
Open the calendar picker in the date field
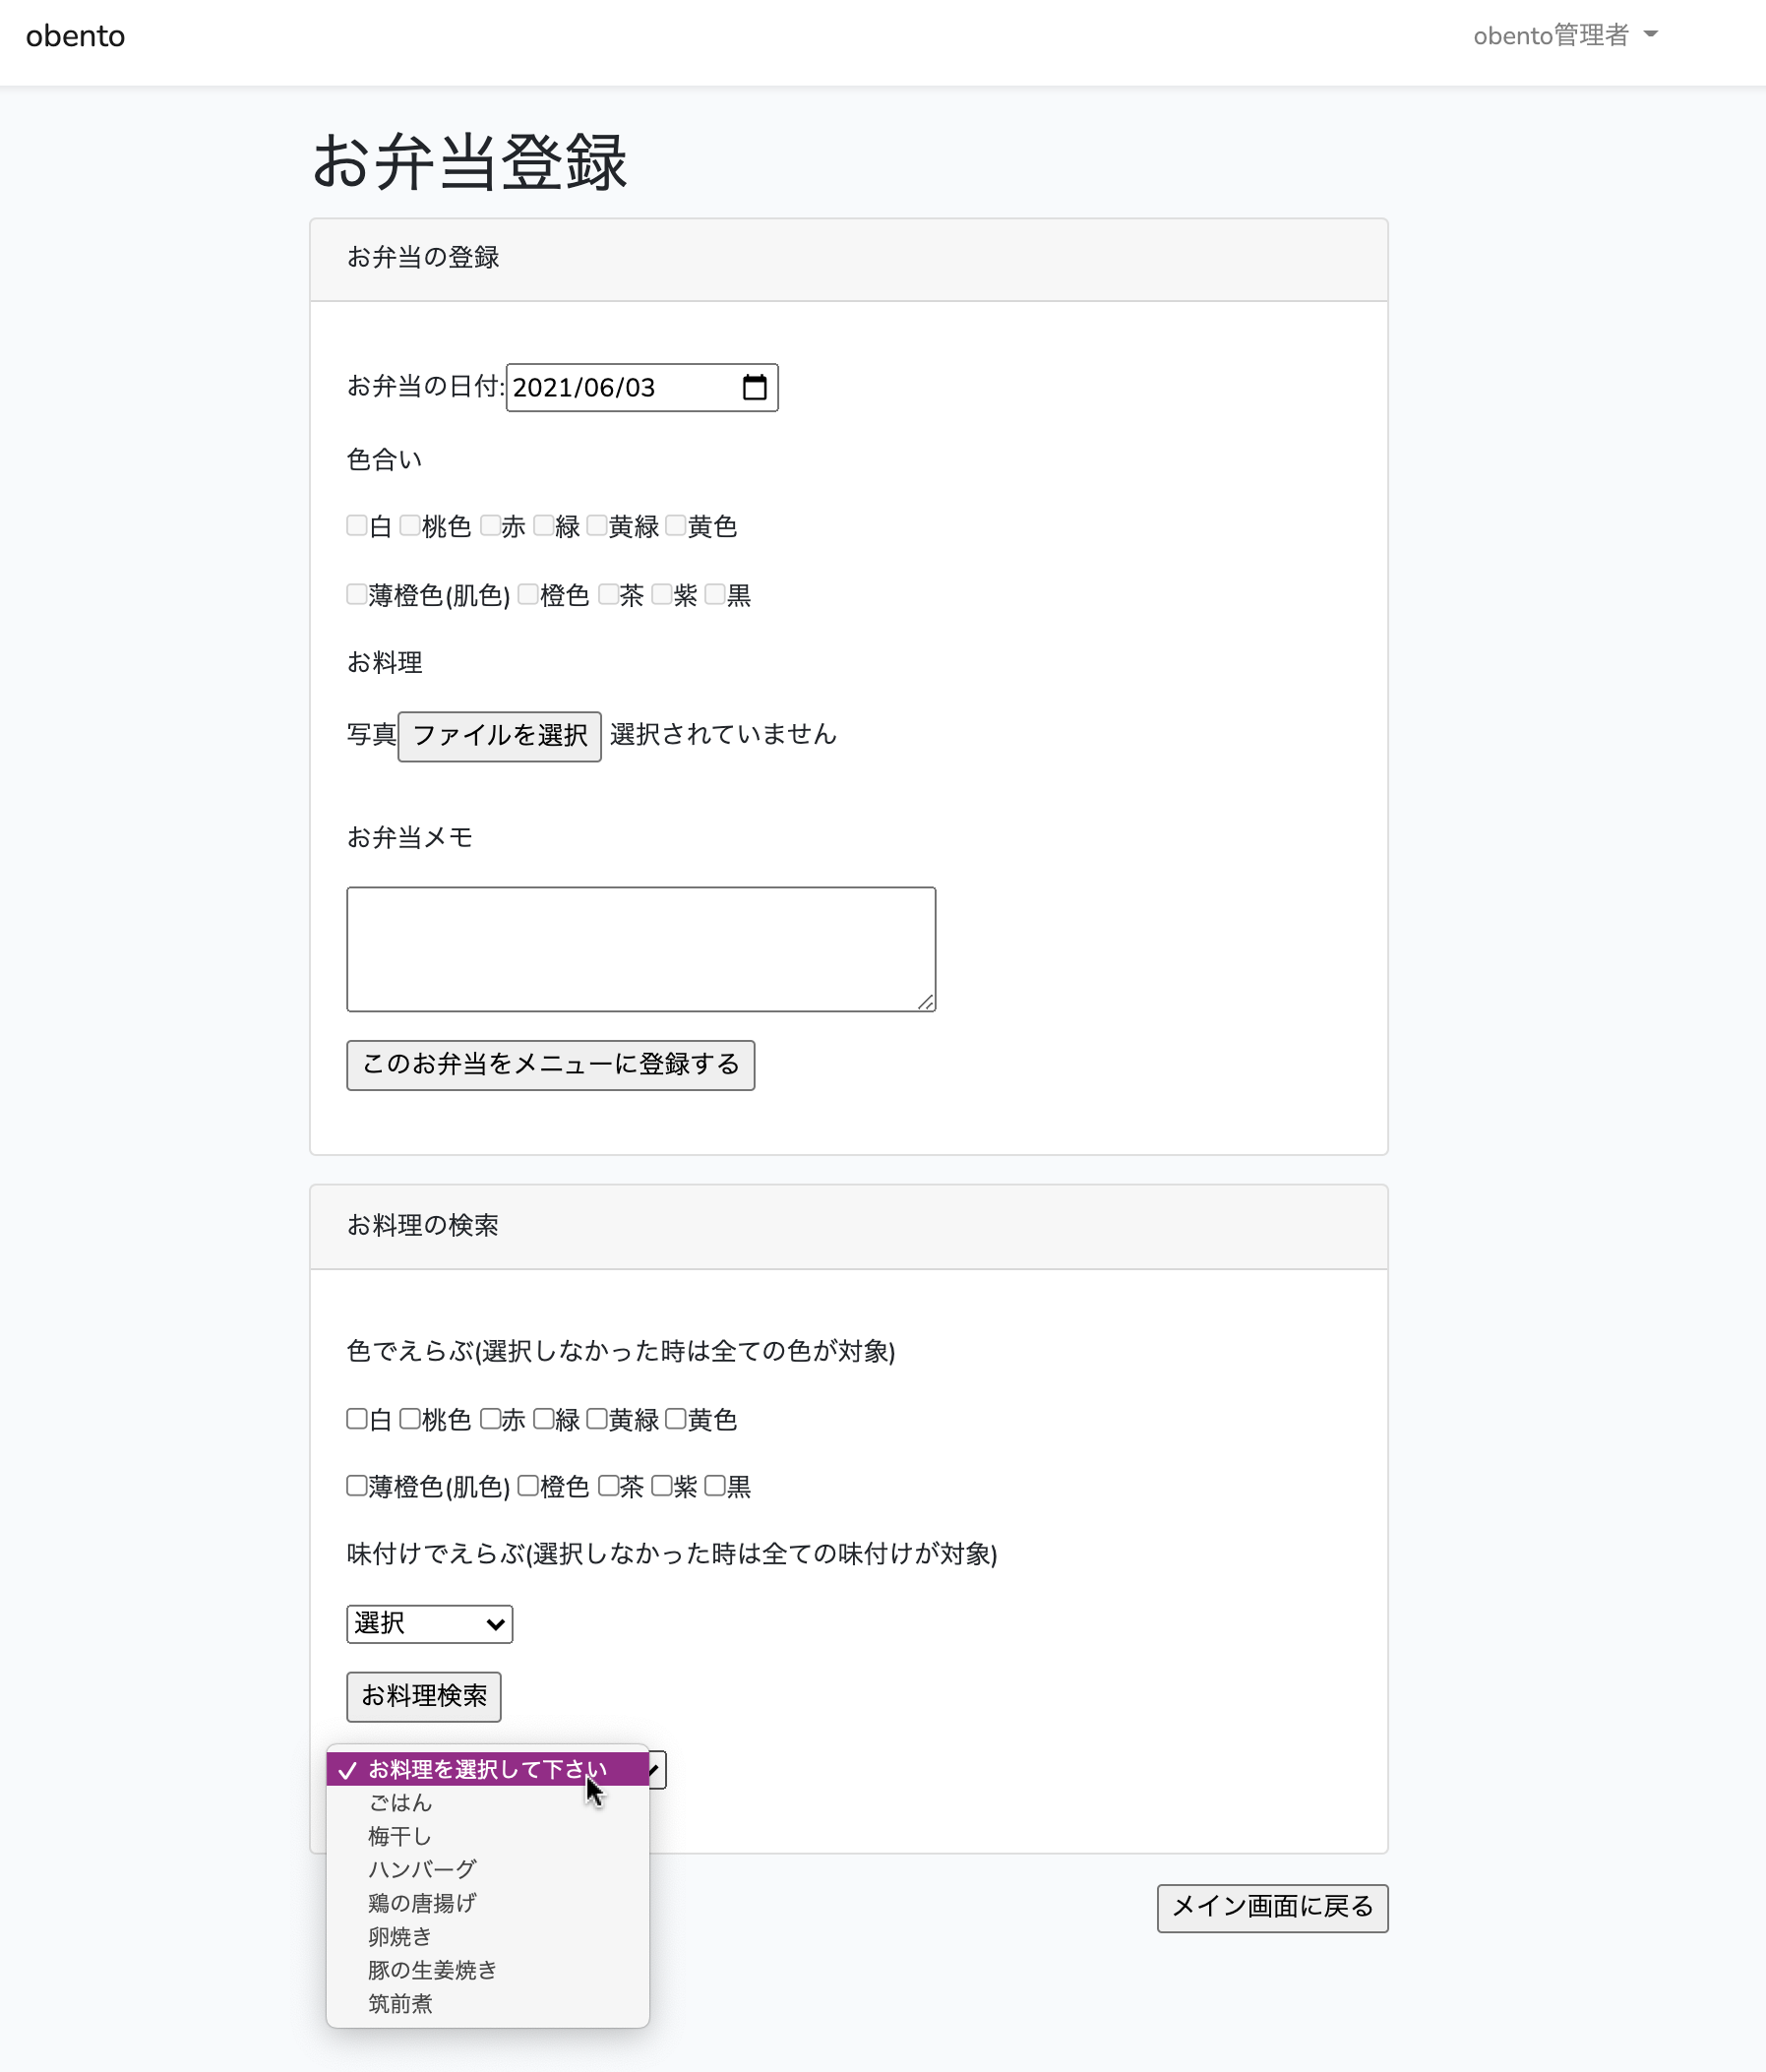click(x=754, y=387)
